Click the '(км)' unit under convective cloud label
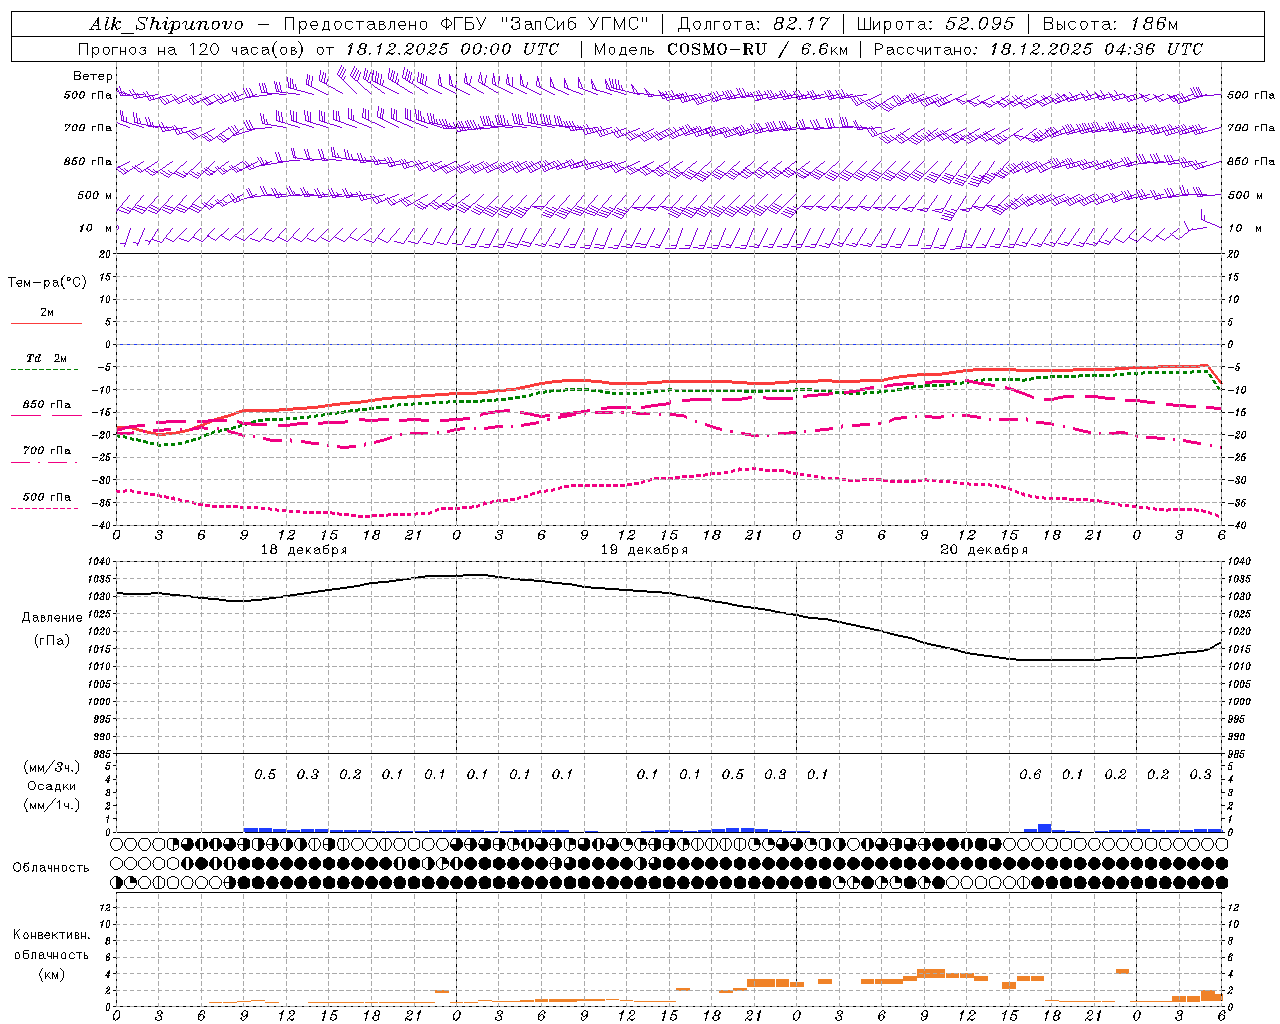 tap(51, 974)
